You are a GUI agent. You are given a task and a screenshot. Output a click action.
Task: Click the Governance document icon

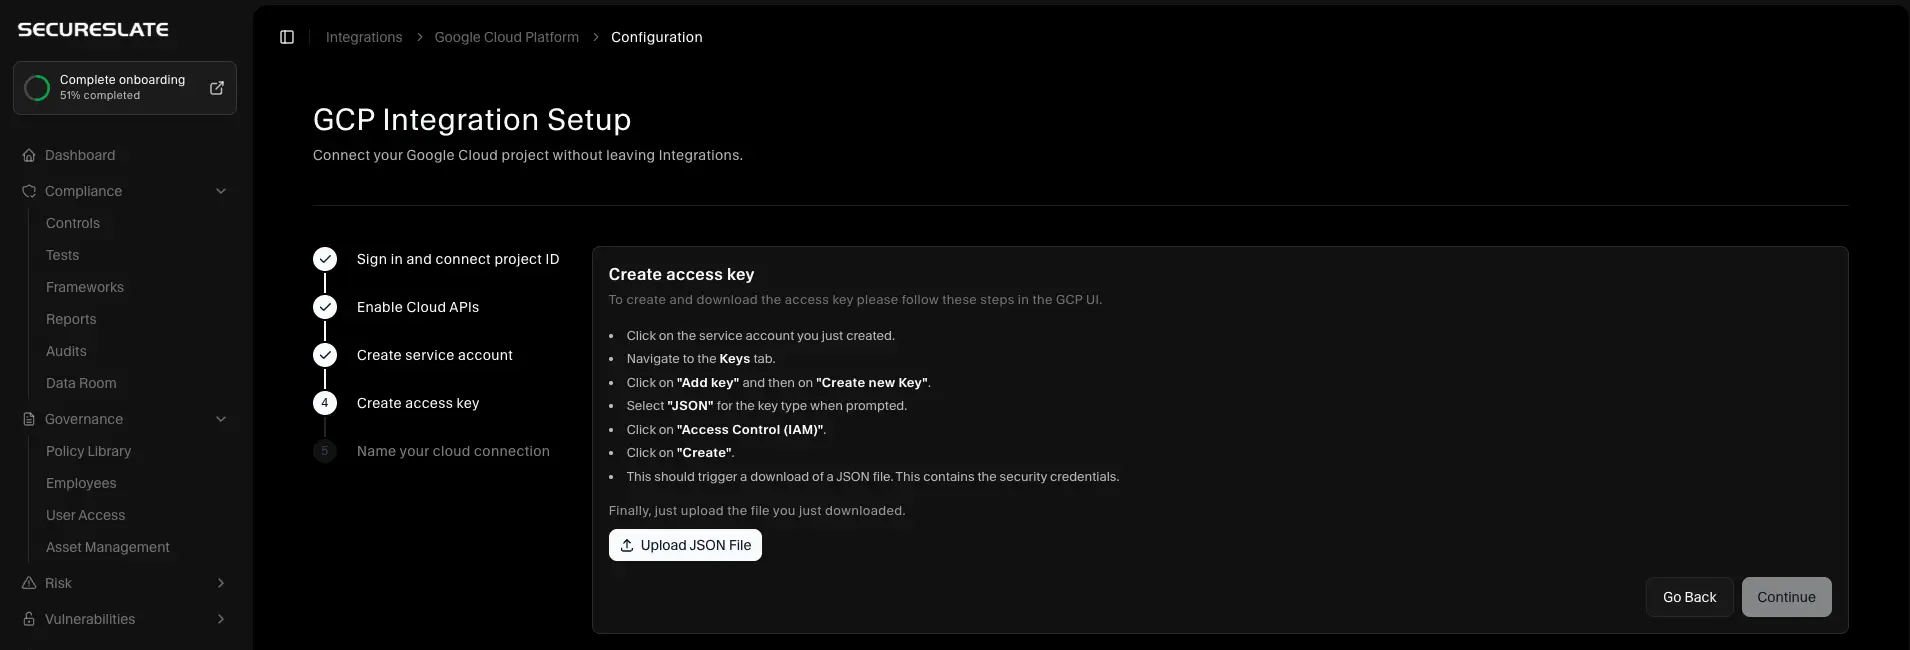[x=29, y=419]
